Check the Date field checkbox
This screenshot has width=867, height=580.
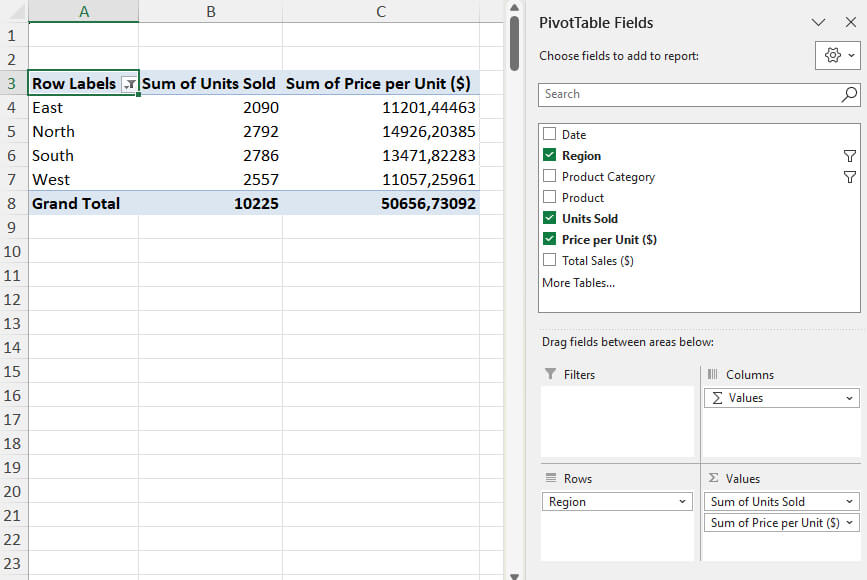[549, 135]
